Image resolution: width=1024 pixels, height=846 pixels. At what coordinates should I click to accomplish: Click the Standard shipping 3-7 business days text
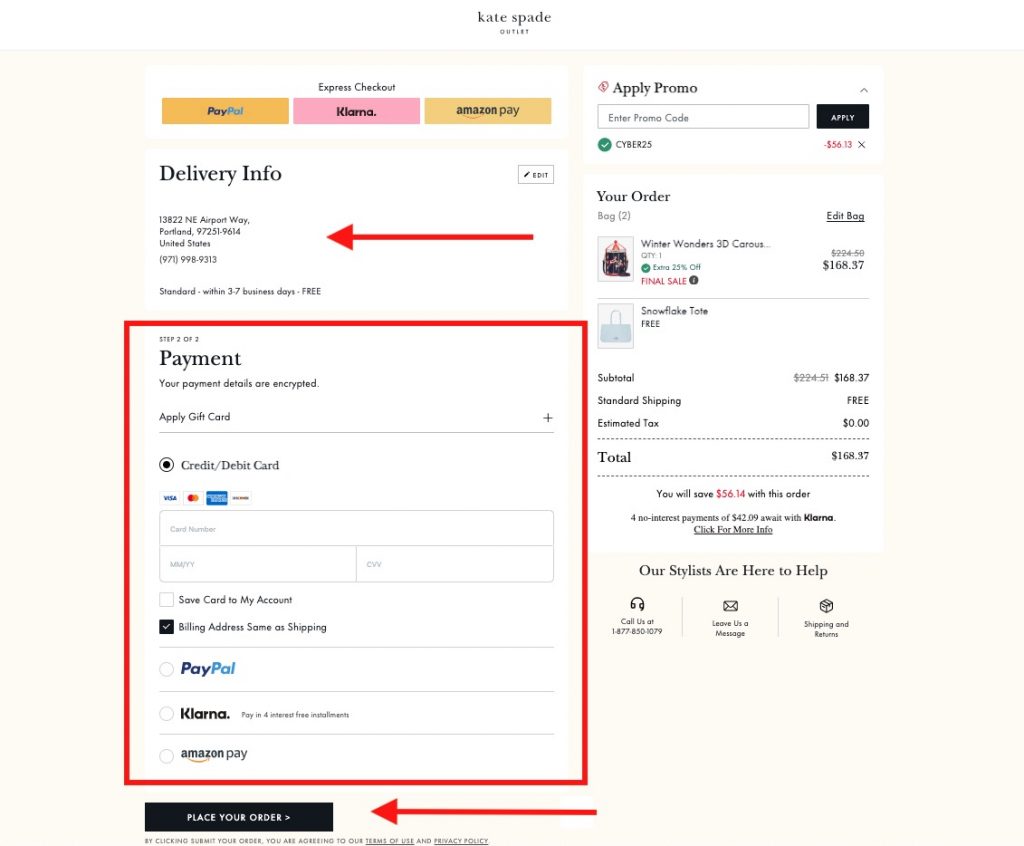click(x=240, y=291)
